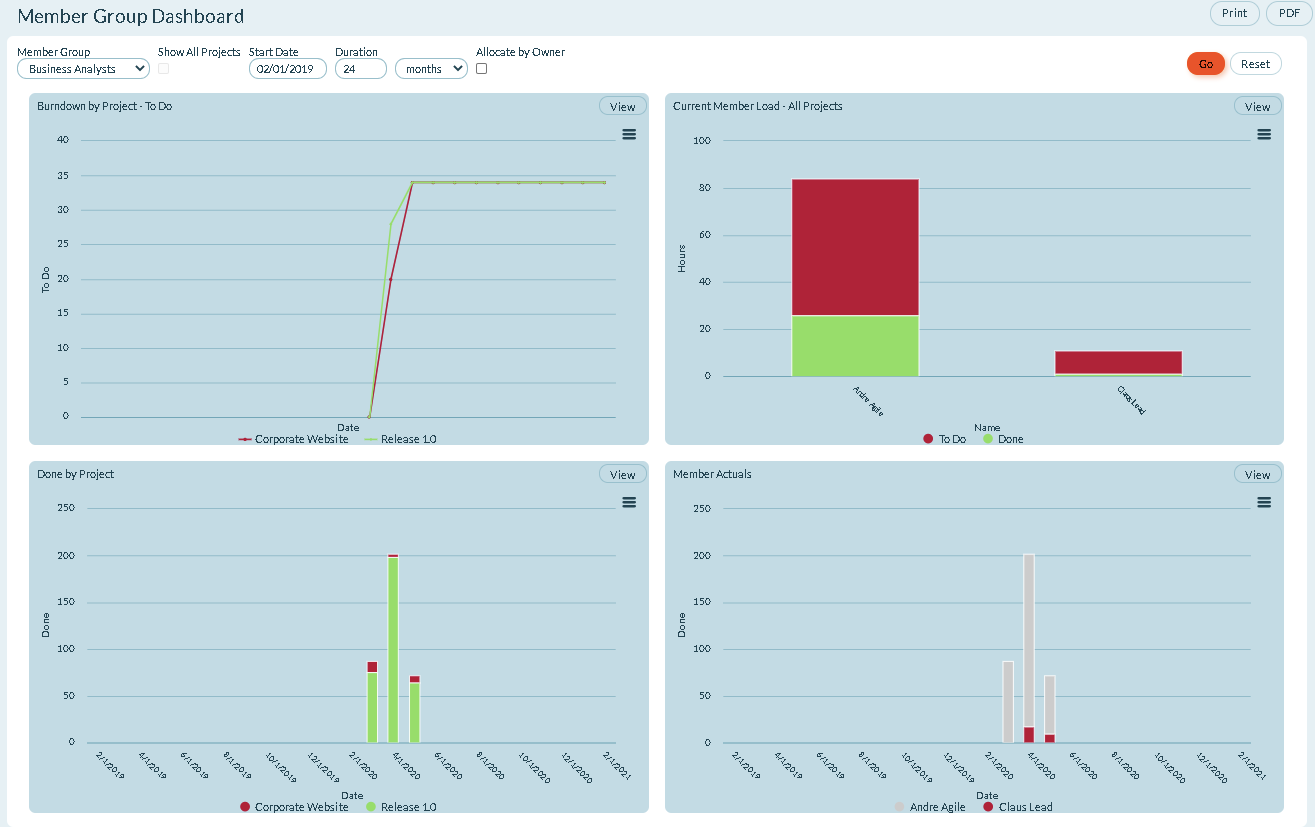Image resolution: width=1315 pixels, height=827 pixels.
Task: Click Andre Agile's red To Do bar segment
Action: [x=855, y=247]
